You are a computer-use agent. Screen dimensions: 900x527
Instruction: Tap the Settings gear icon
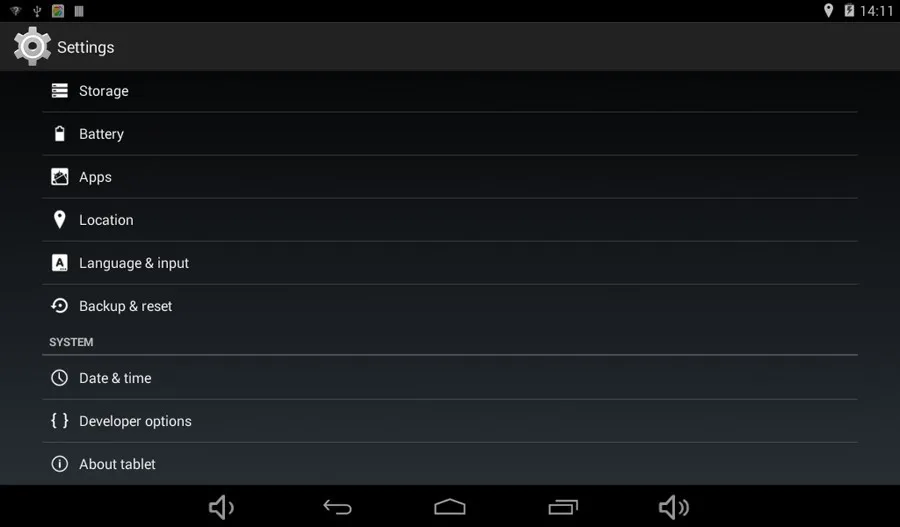(32, 46)
